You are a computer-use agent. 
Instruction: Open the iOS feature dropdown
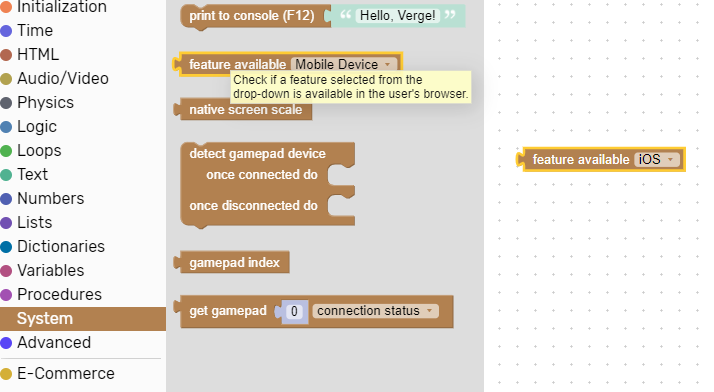coord(657,159)
